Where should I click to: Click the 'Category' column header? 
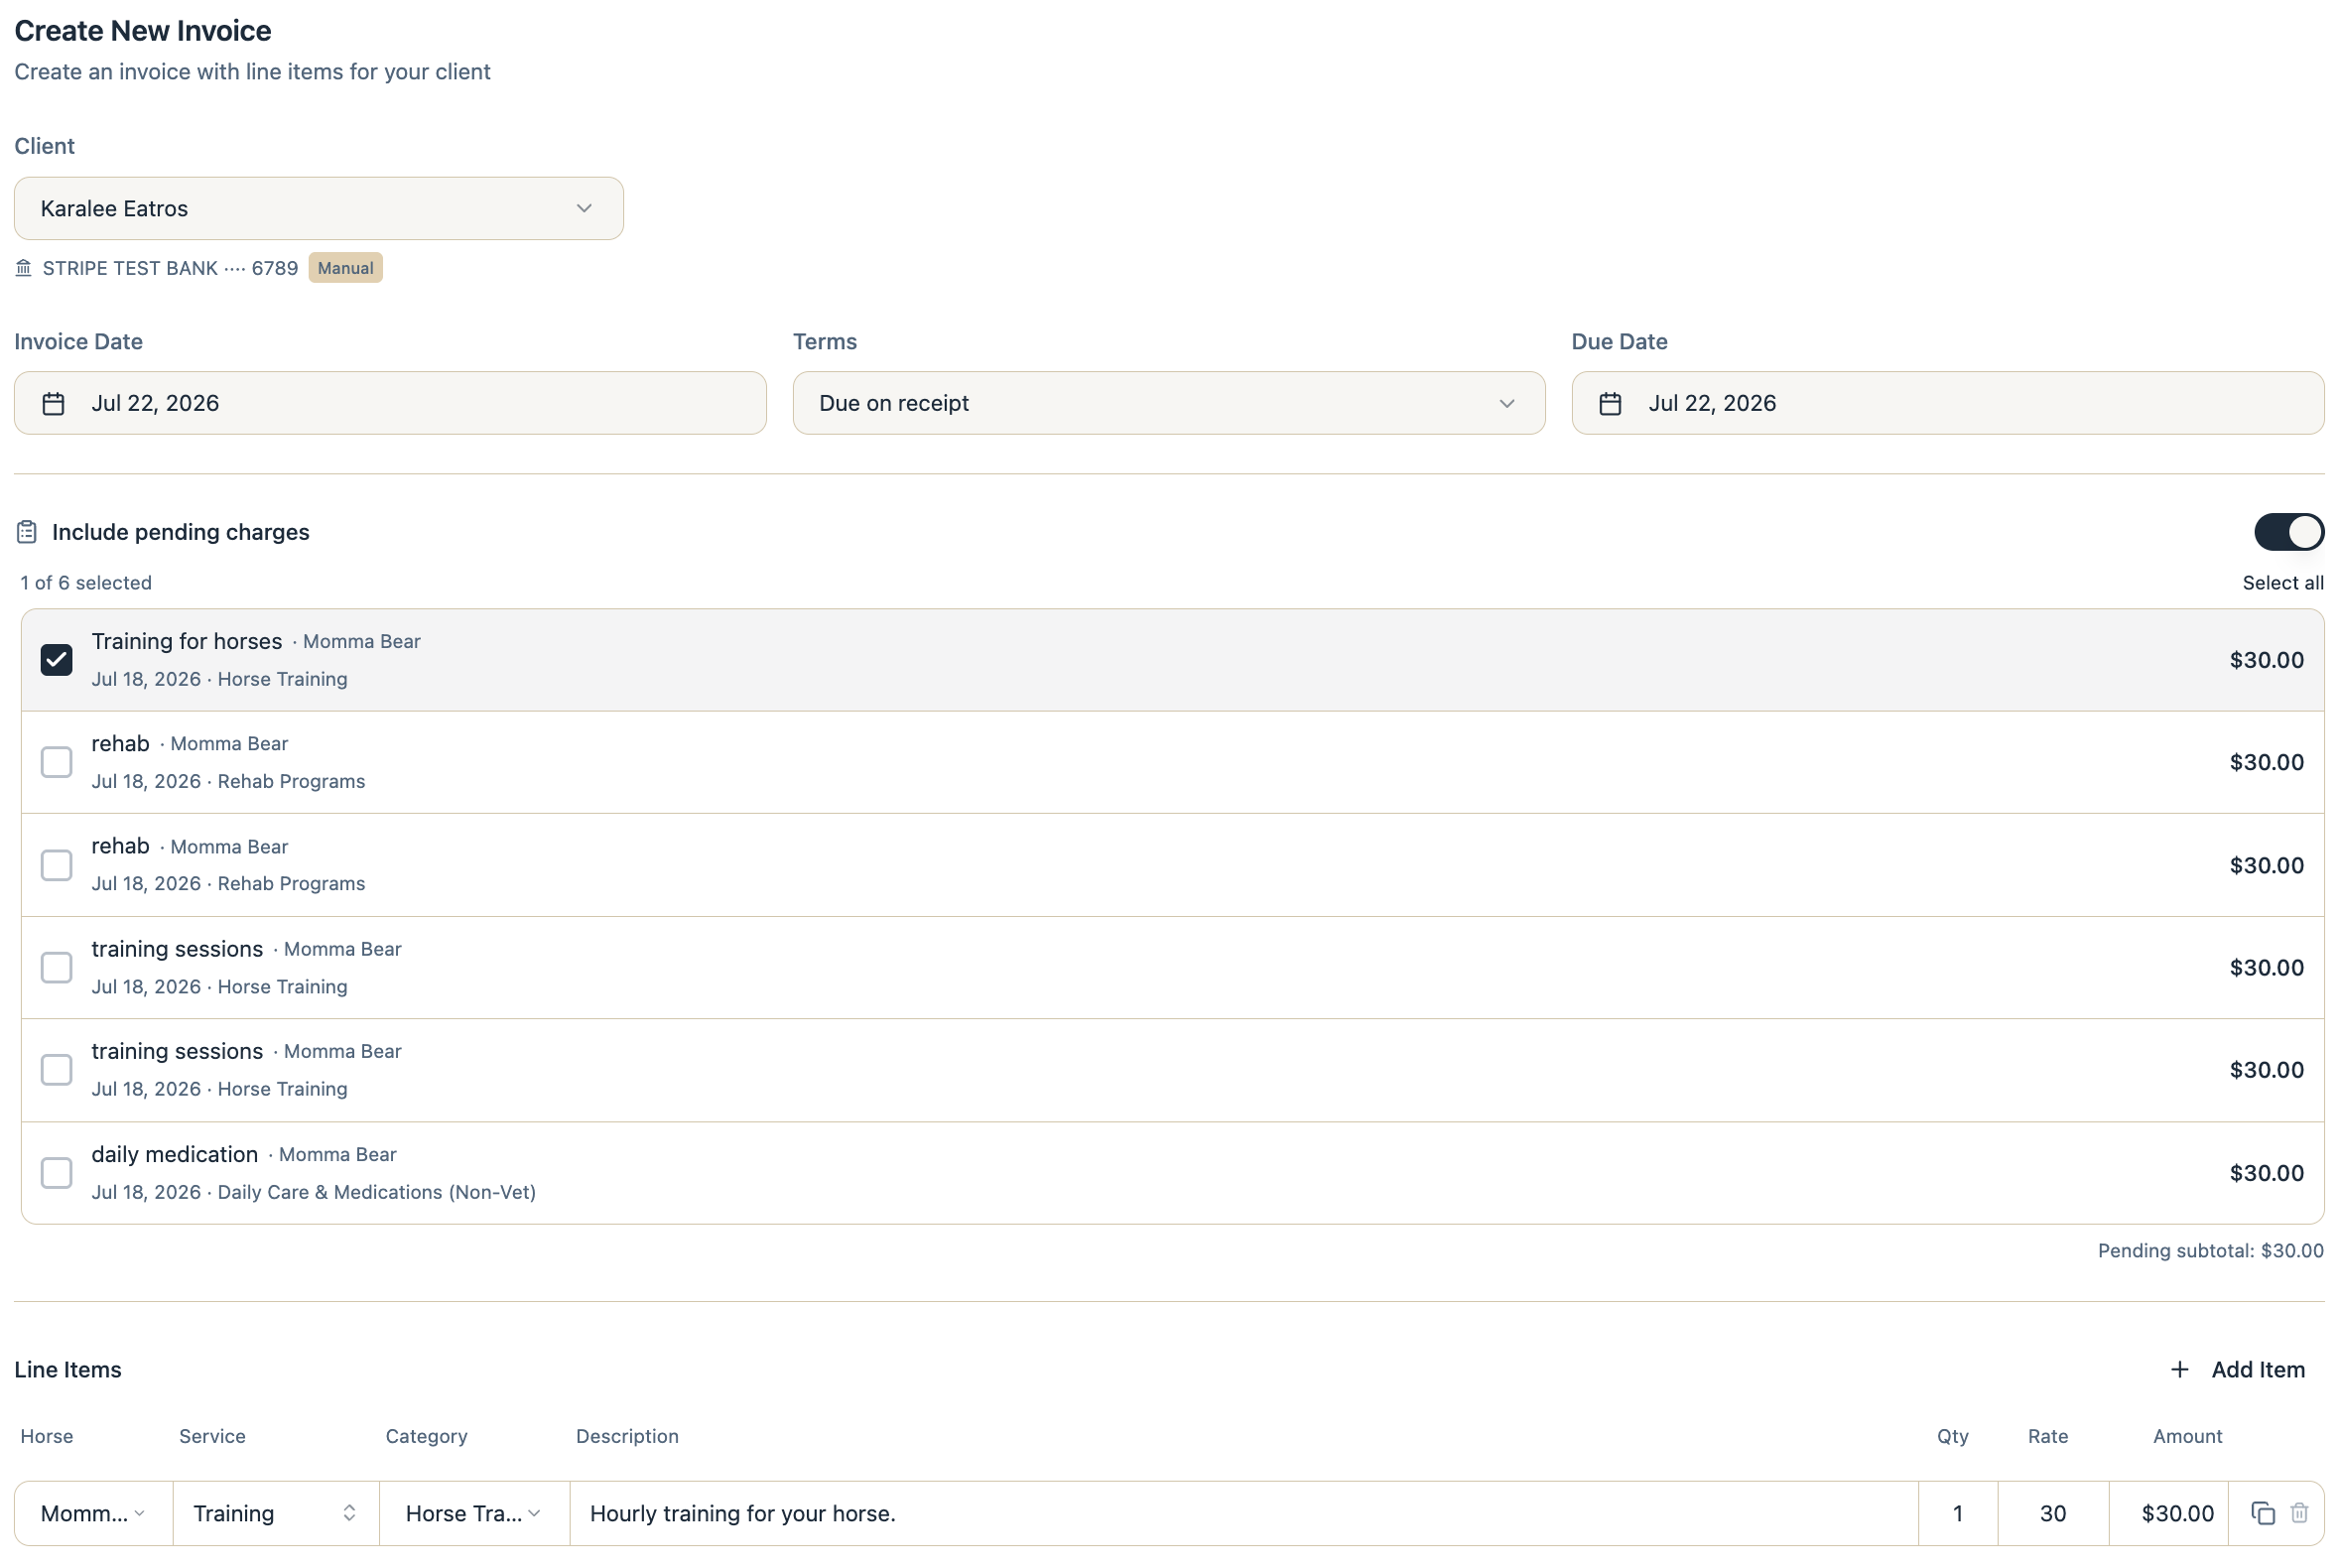427,1436
